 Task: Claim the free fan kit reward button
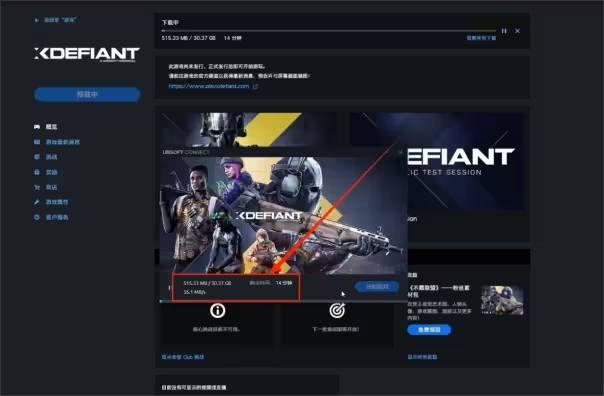coord(429,330)
